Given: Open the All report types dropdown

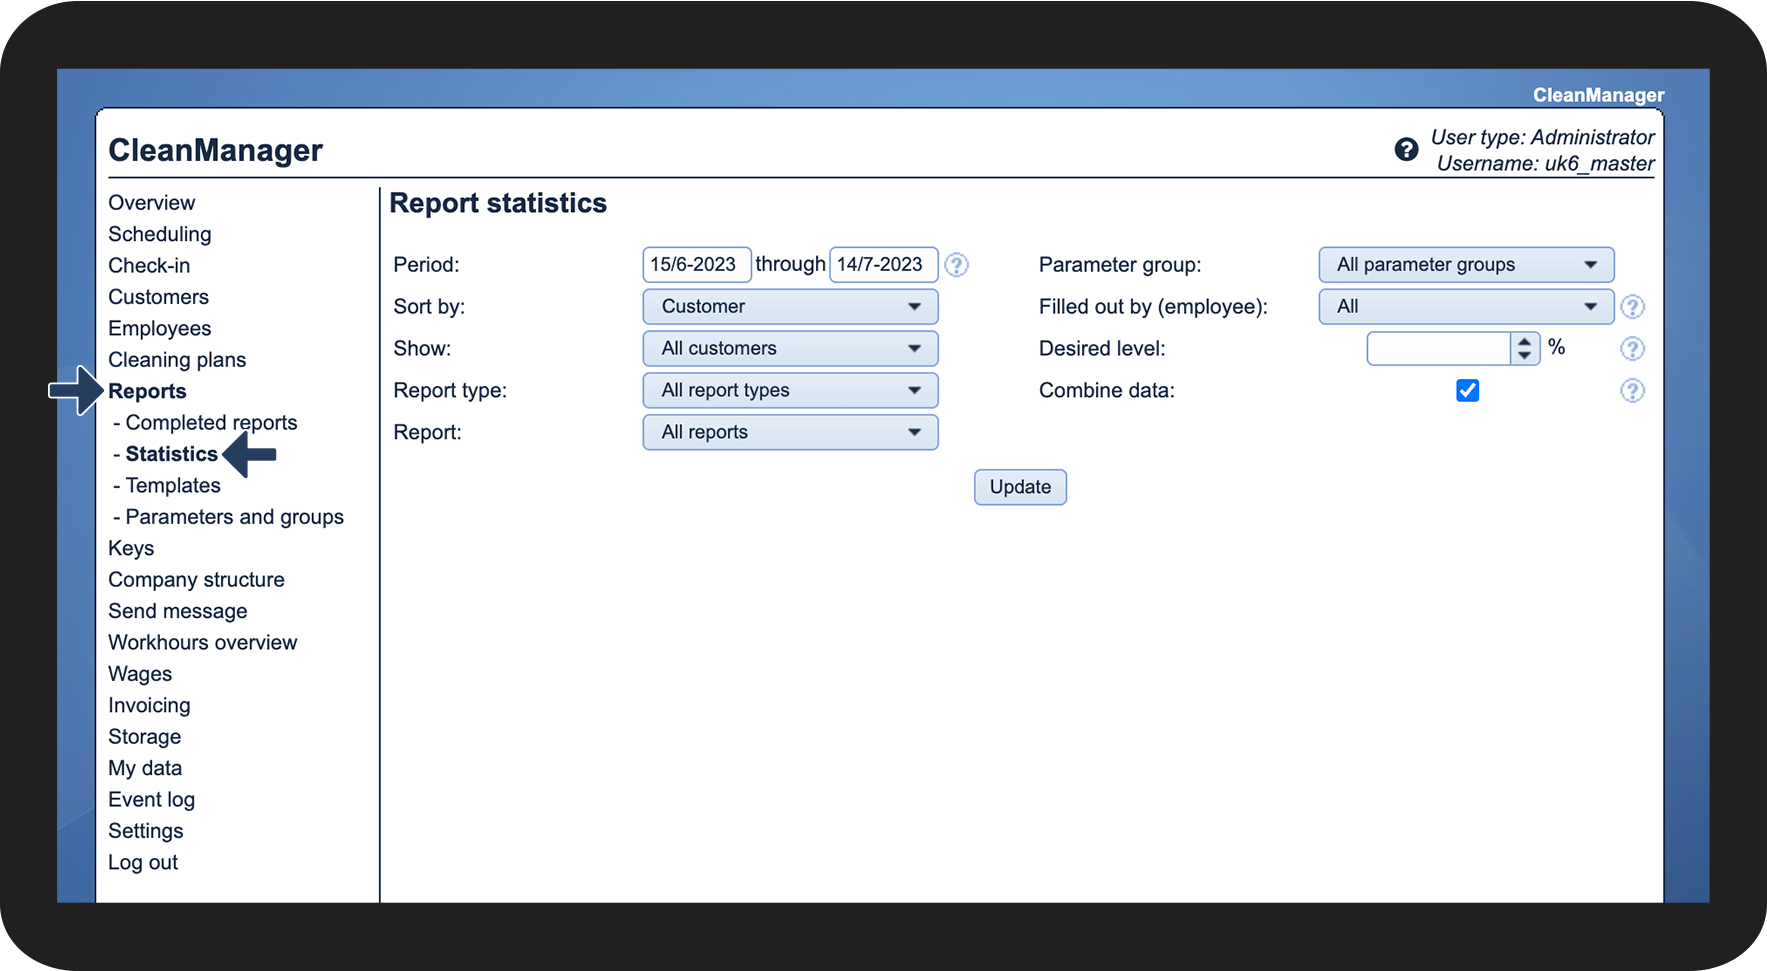Looking at the screenshot, I should pyautogui.click(x=790, y=391).
